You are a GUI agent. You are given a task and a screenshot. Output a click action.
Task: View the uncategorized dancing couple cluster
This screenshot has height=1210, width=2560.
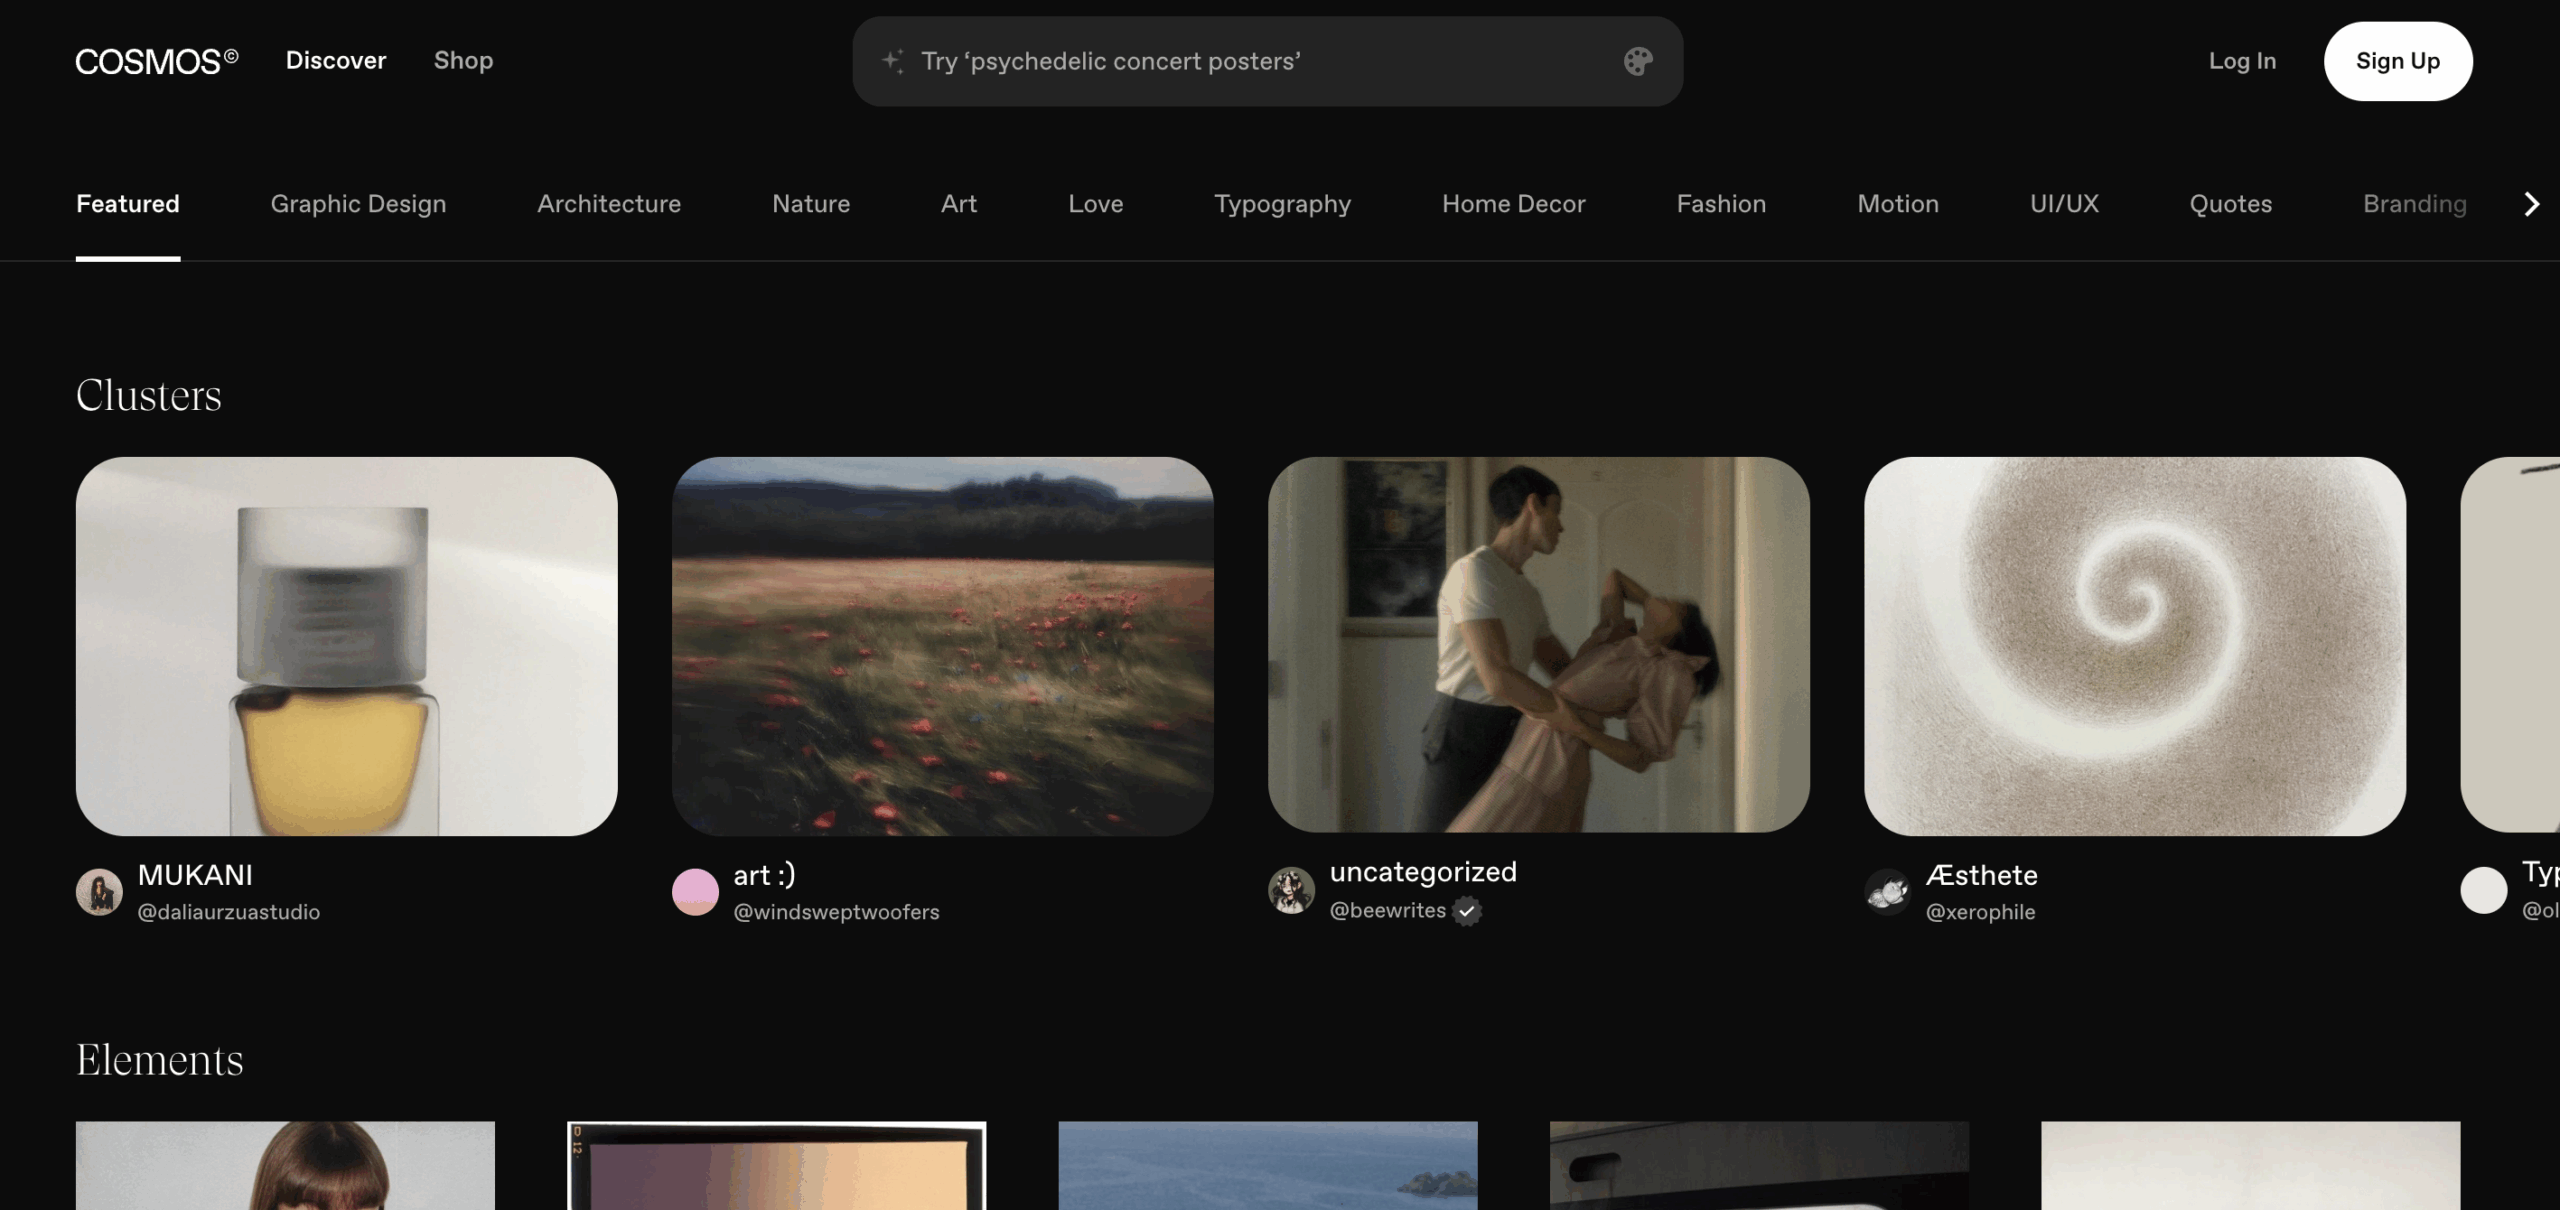pyautogui.click(x=1538, y=645)
